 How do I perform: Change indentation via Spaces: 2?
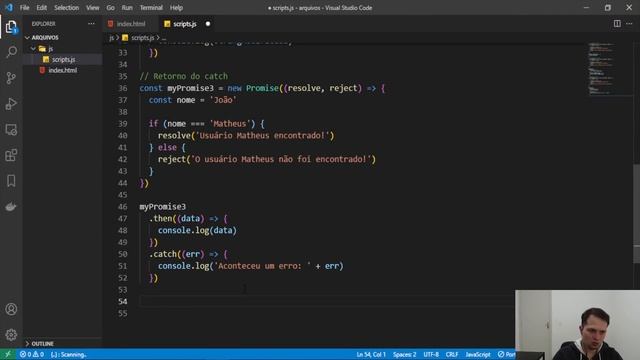point(404,354)
